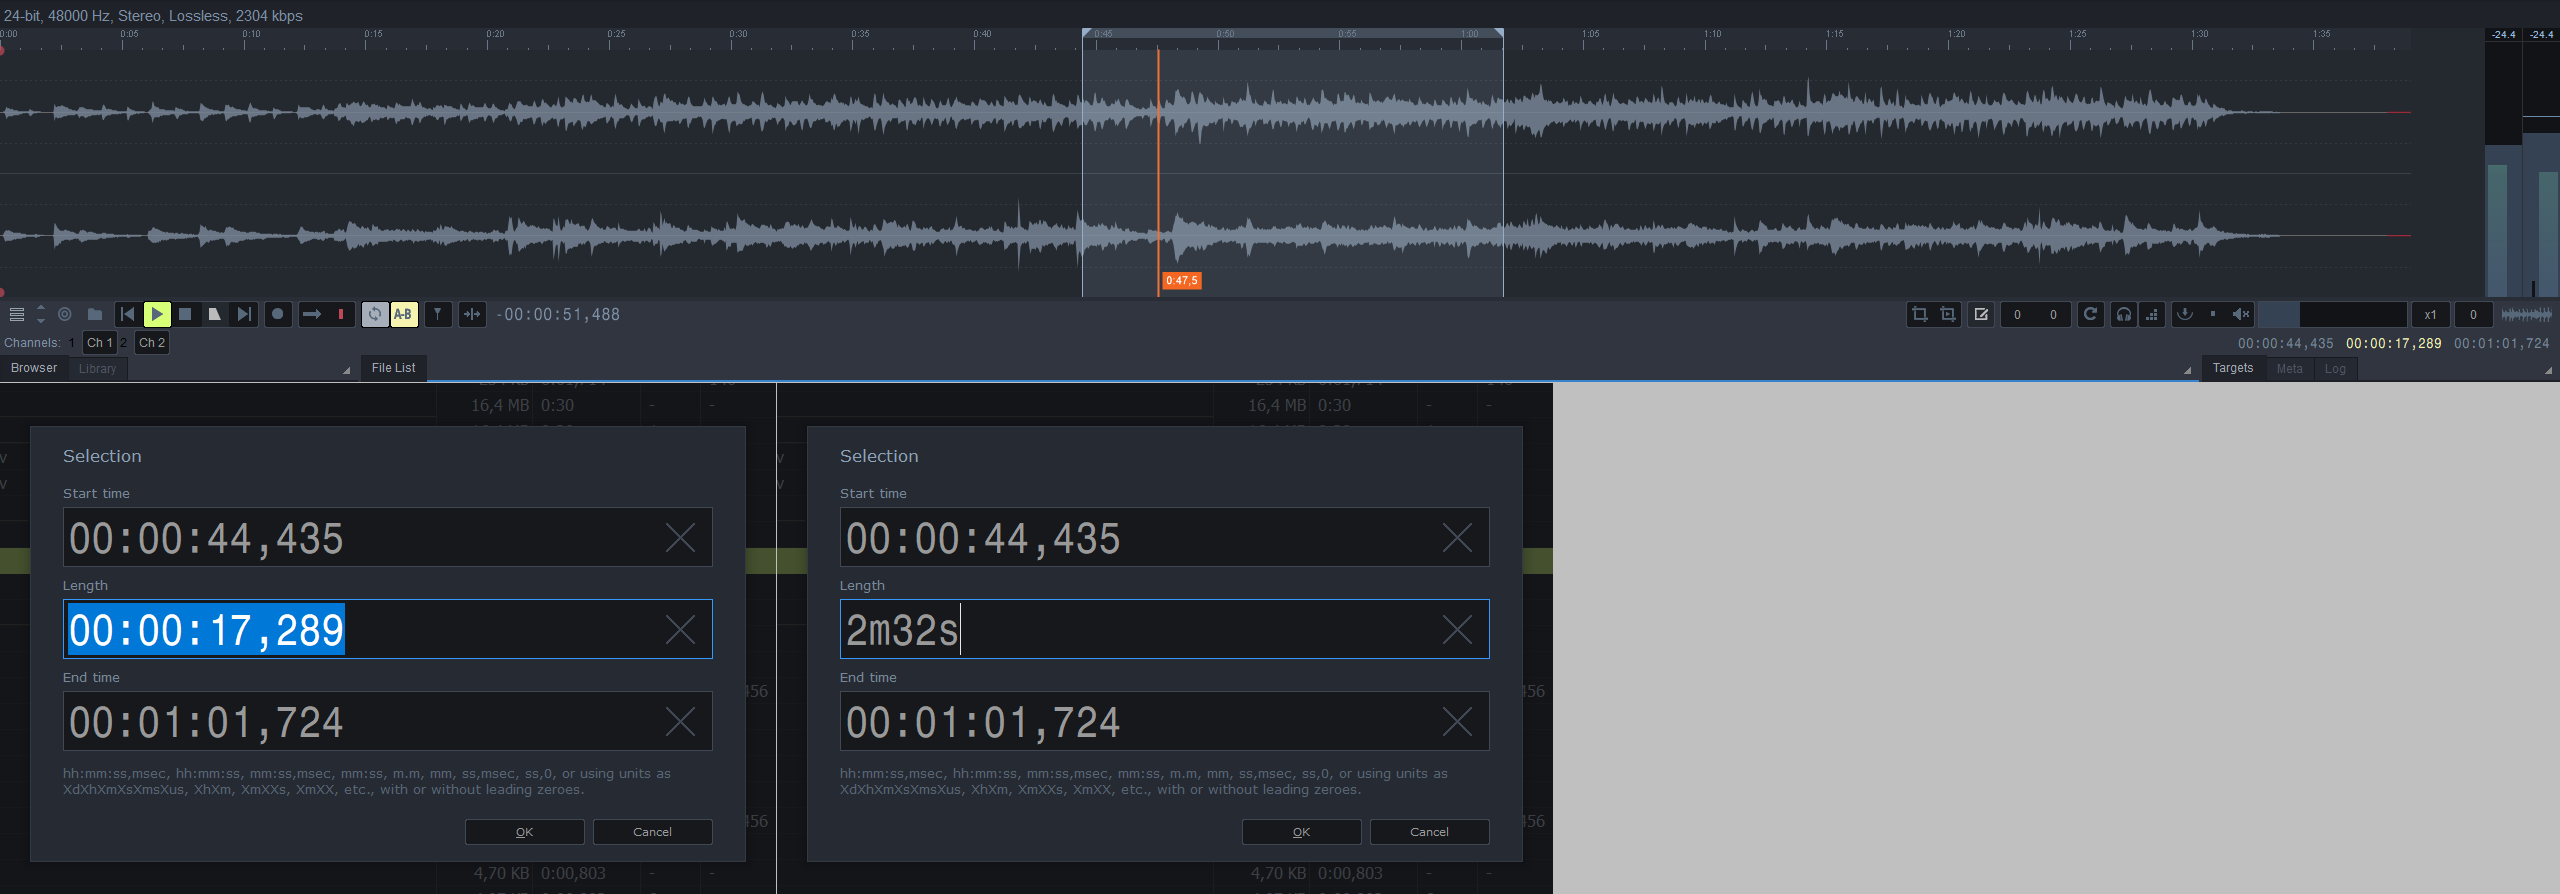Click the hamburger menu icon
This screenshot has height=894, width=2560.
(17, 314)
